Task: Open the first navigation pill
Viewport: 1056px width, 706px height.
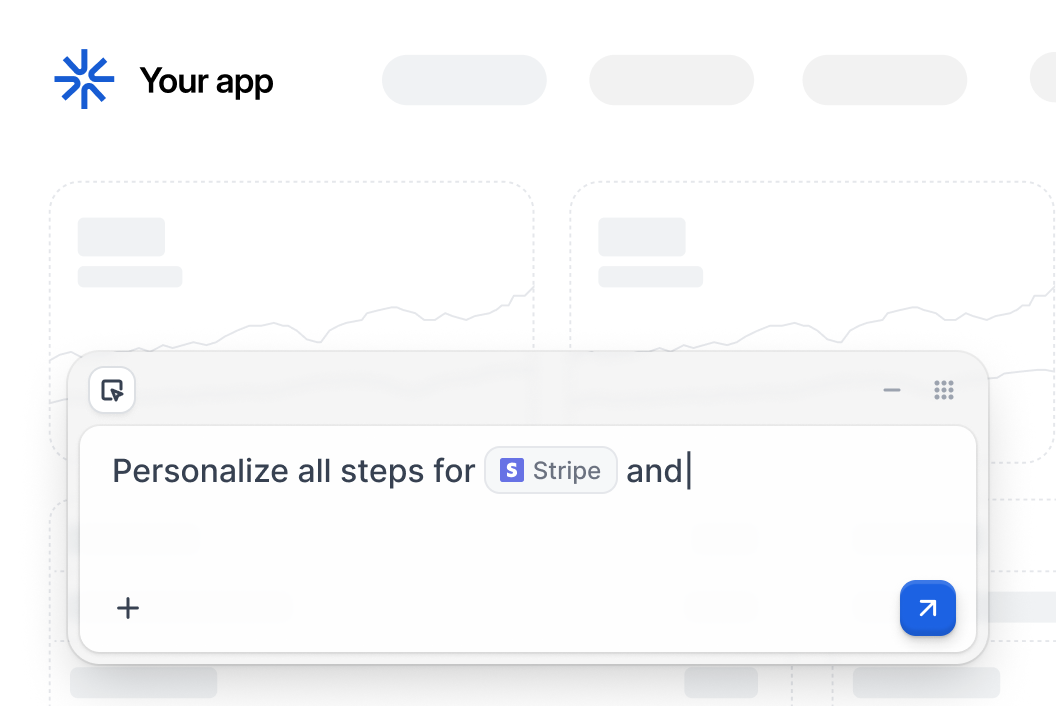Action: [464, 80]
